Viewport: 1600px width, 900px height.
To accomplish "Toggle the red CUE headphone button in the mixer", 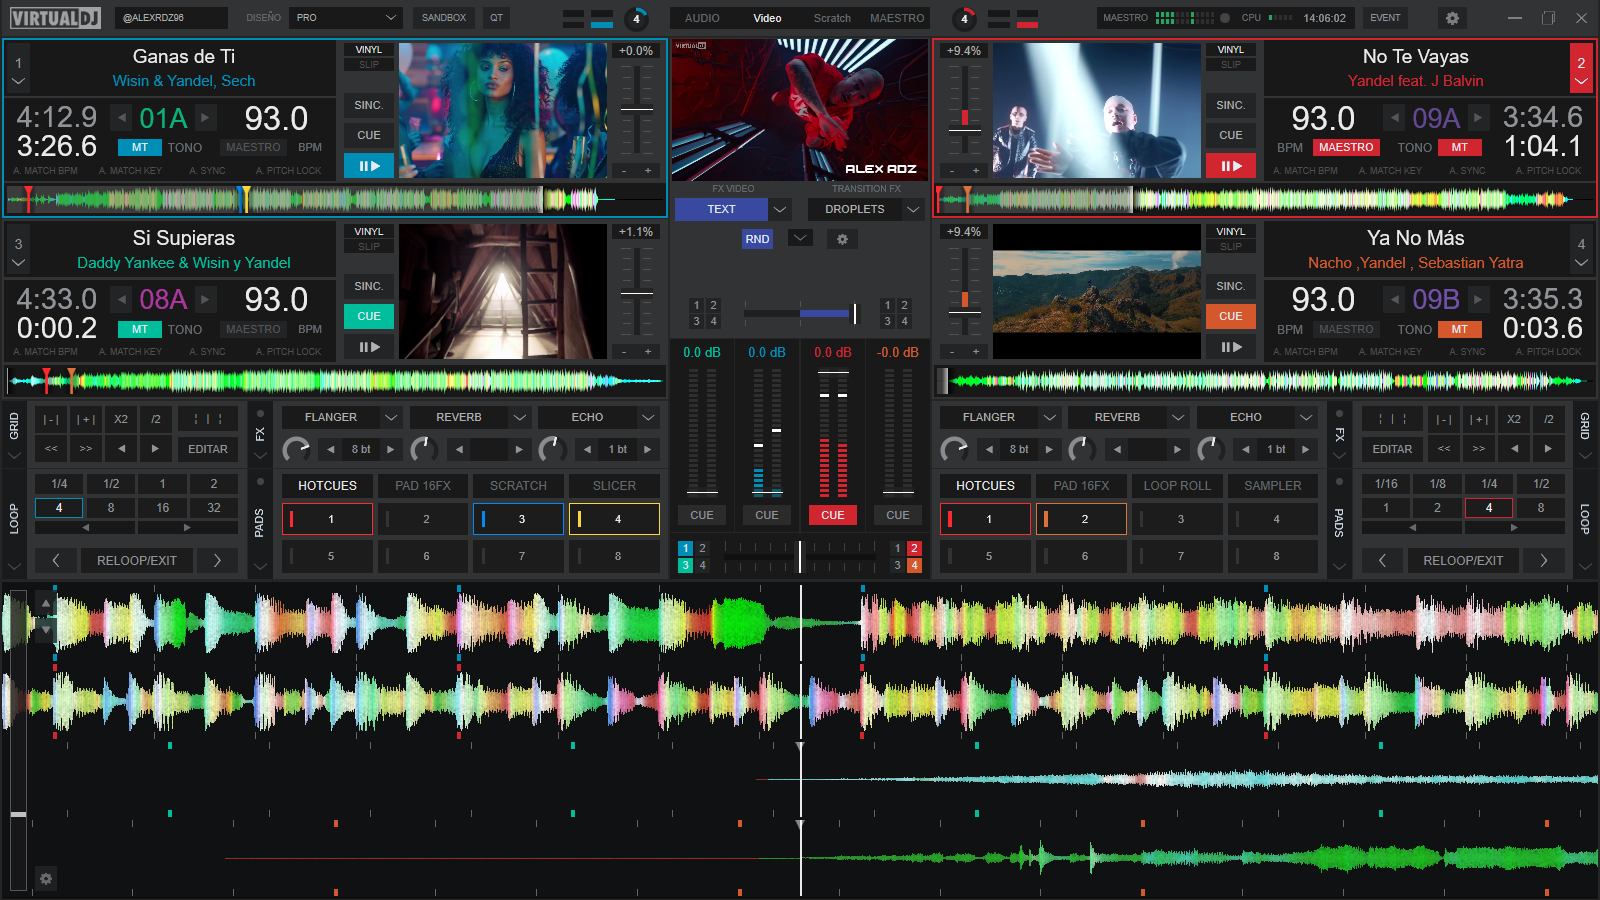I will [x=832, y=515].
